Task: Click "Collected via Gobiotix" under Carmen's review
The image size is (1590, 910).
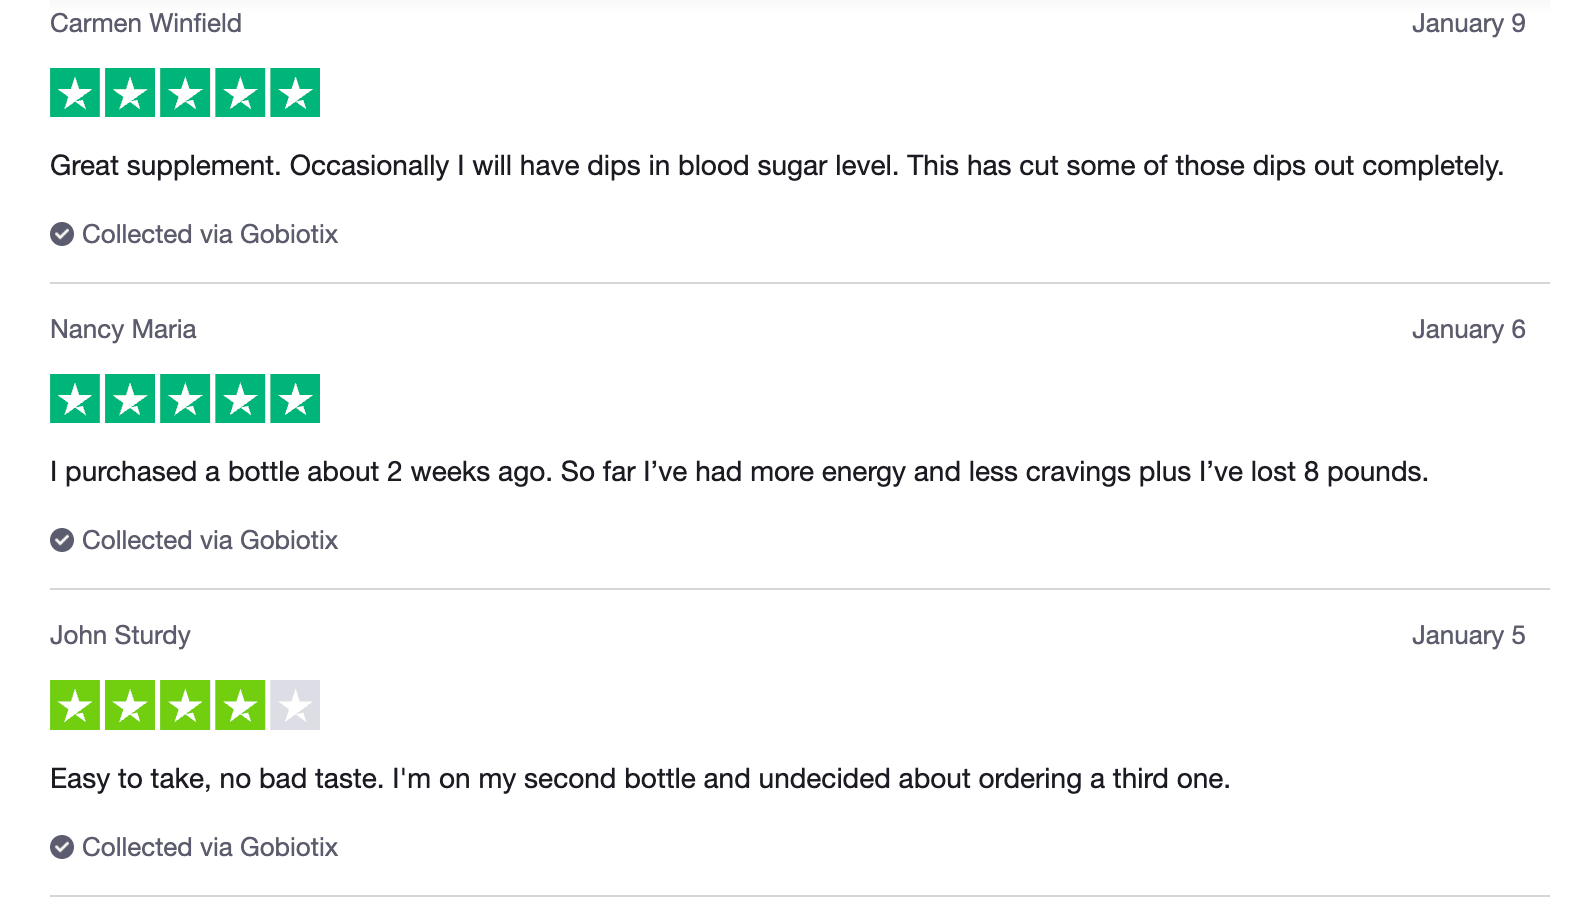Action: 210,234
